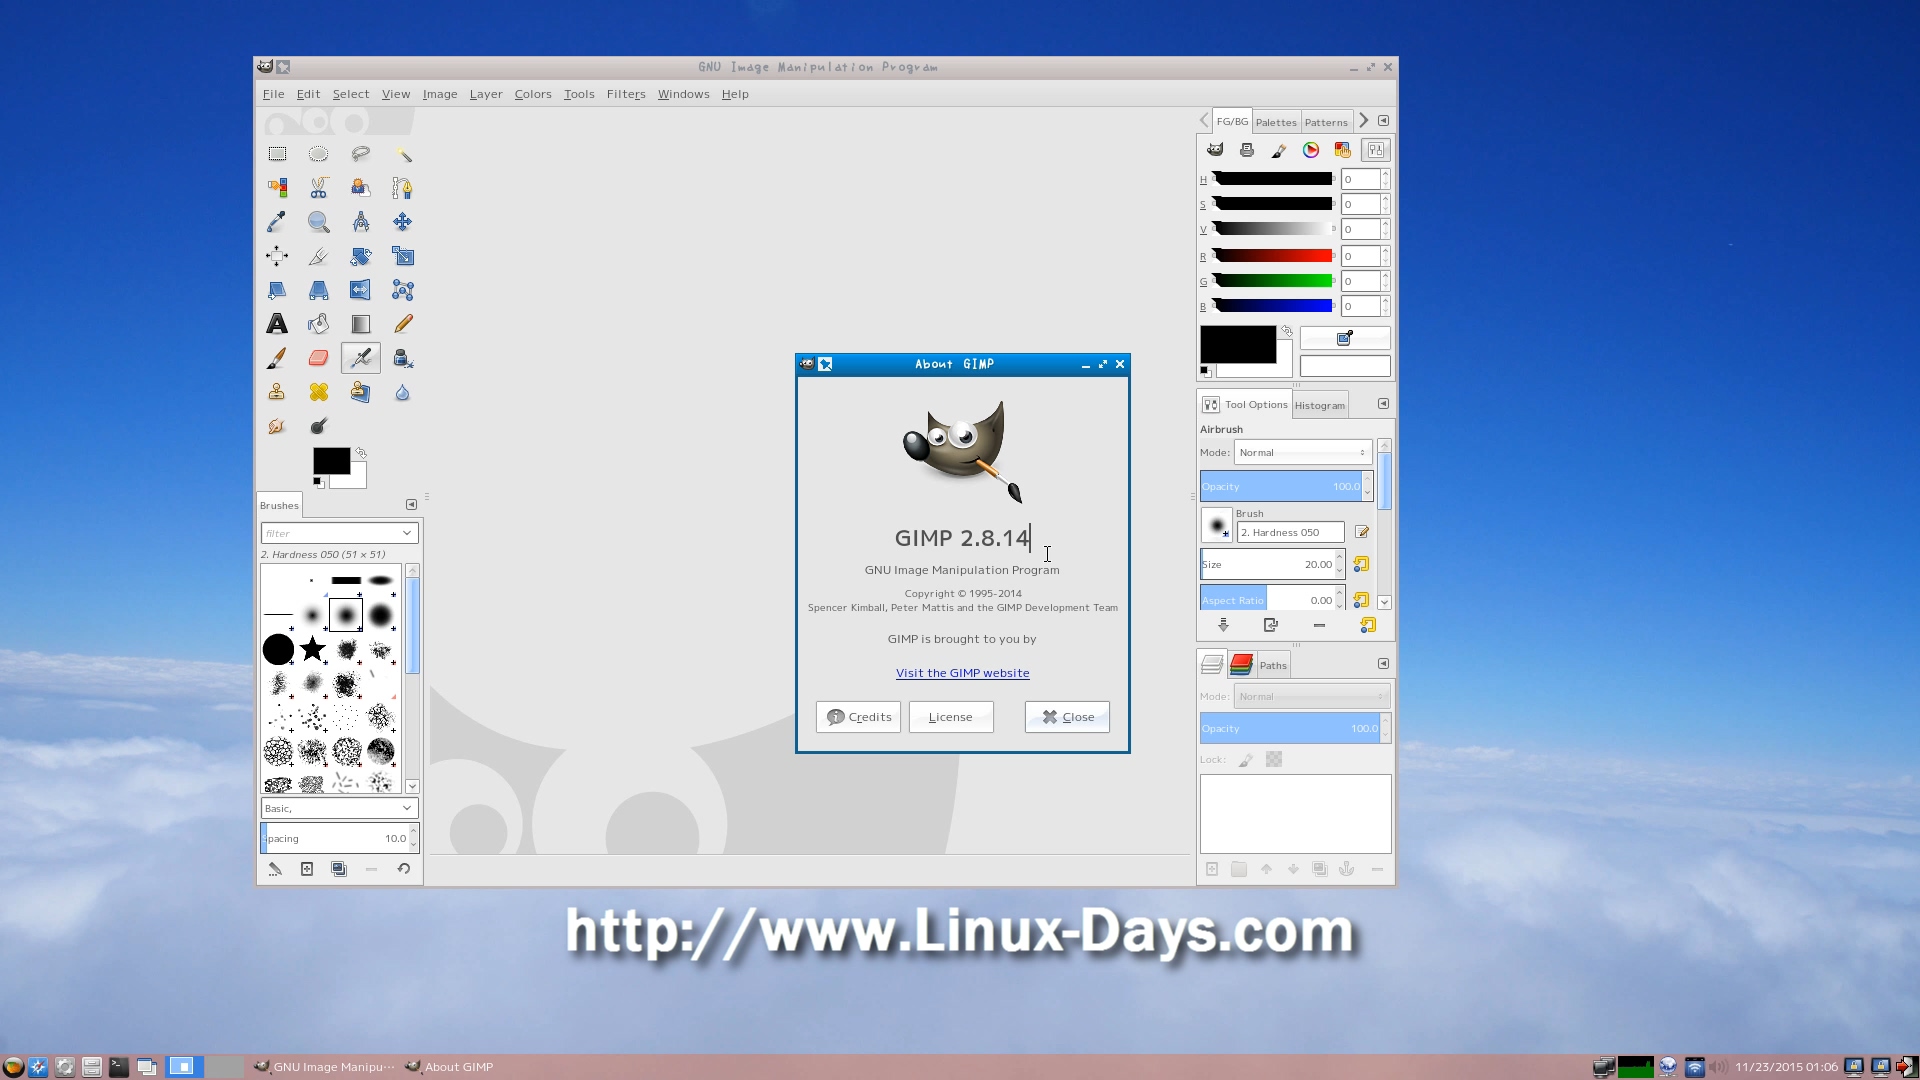Swap foreground and background colors in toolbox
The height and width of the screenshot is (1080, 1920).
pos(361,453)
